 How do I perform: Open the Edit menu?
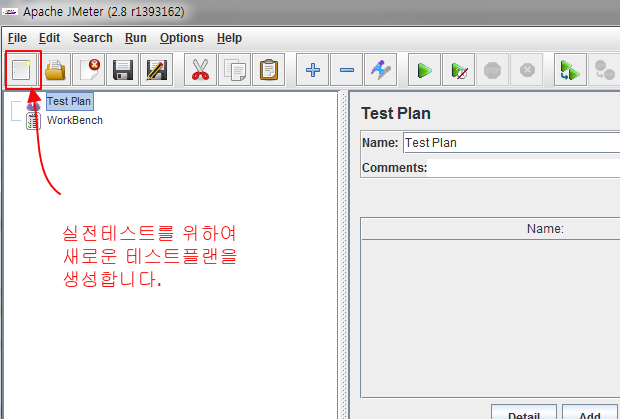pyautogui.click(x=49, y=38)
